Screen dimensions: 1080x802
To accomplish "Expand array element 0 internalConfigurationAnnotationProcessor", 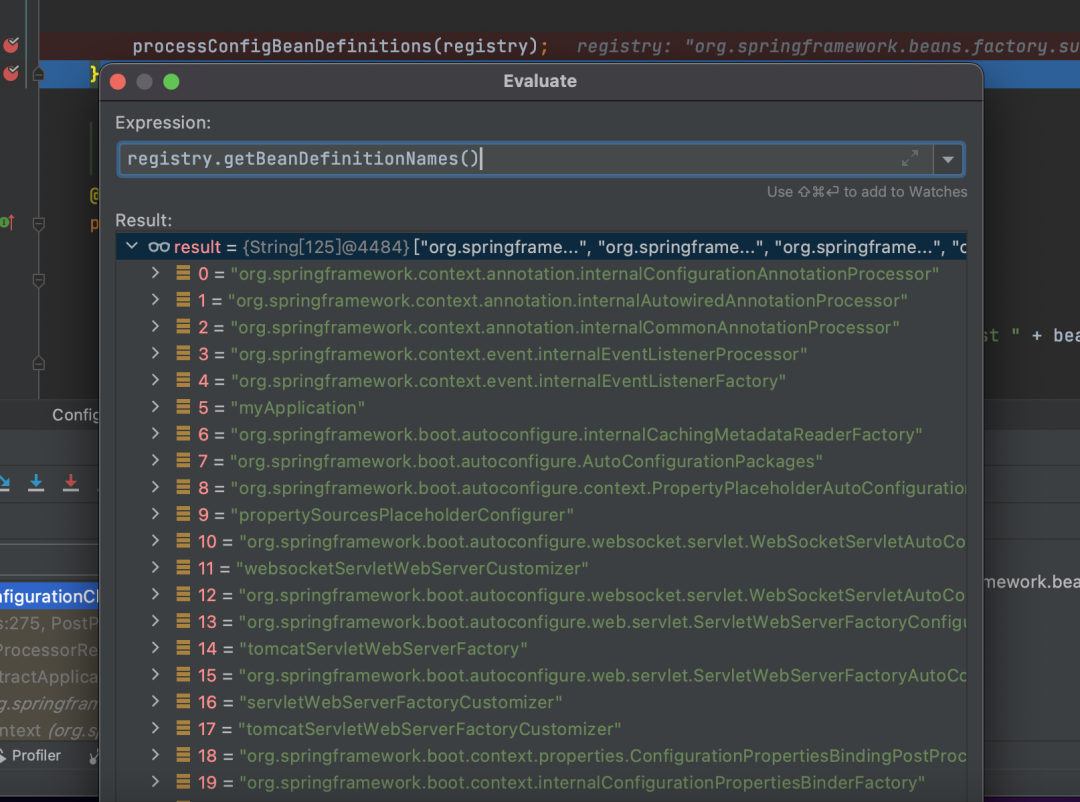I will [x=156, y=273].
